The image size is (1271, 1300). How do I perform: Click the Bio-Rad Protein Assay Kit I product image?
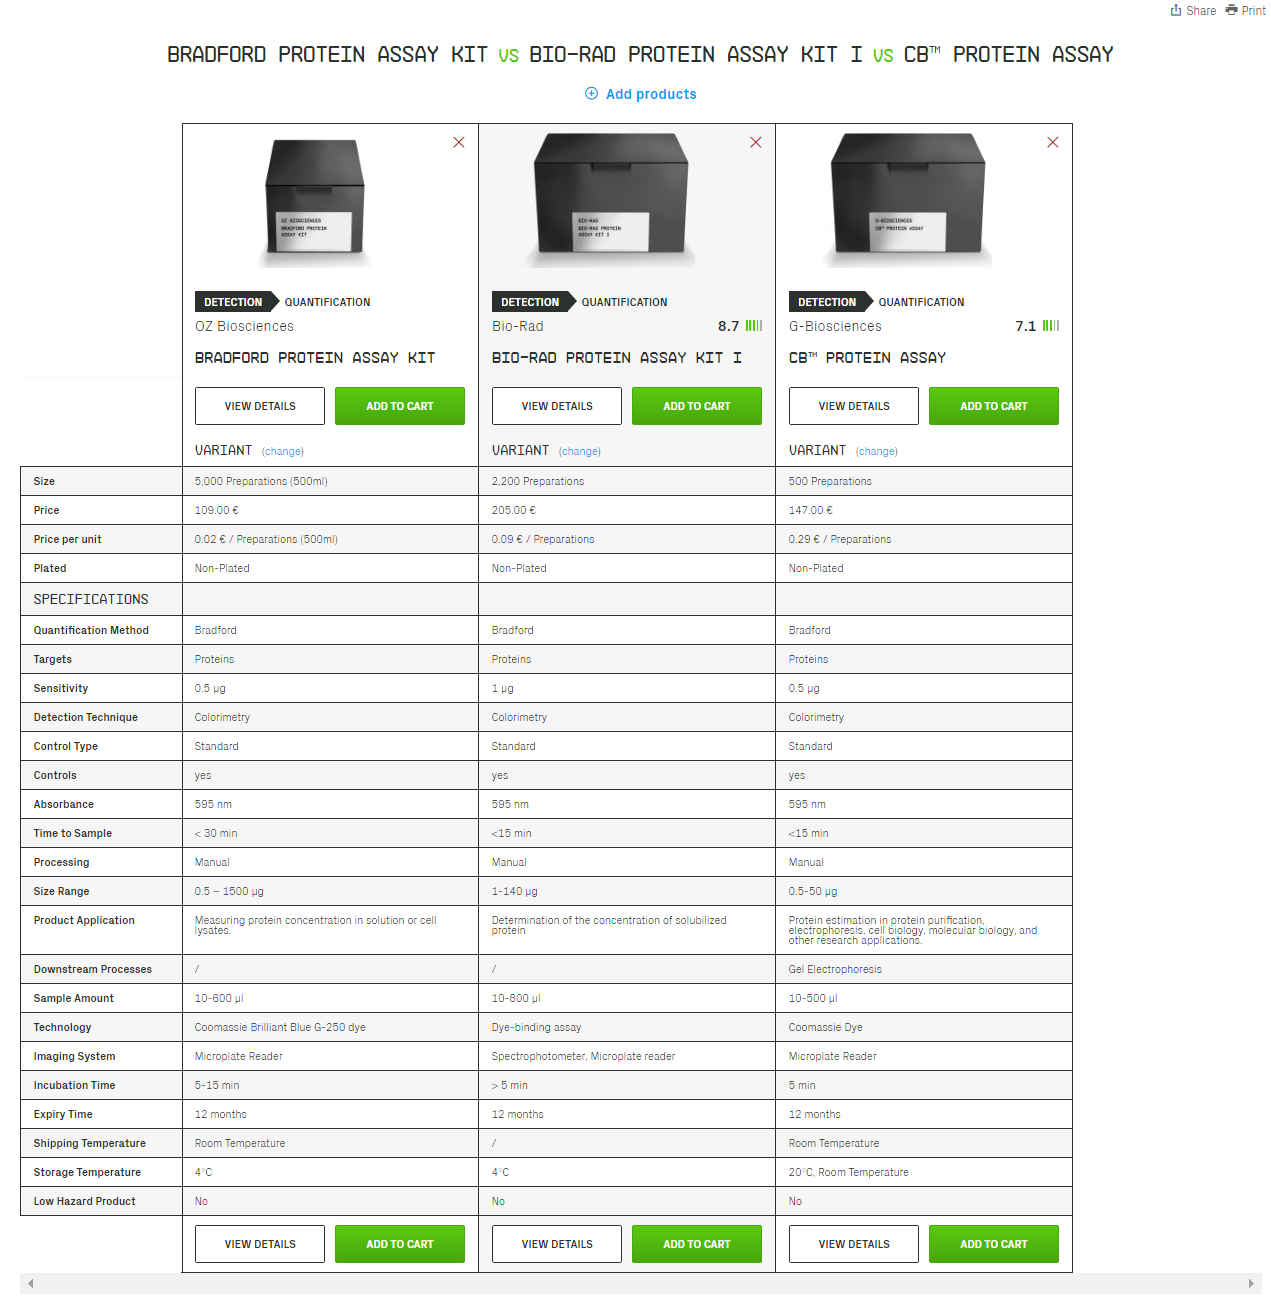tap(611, 200)
